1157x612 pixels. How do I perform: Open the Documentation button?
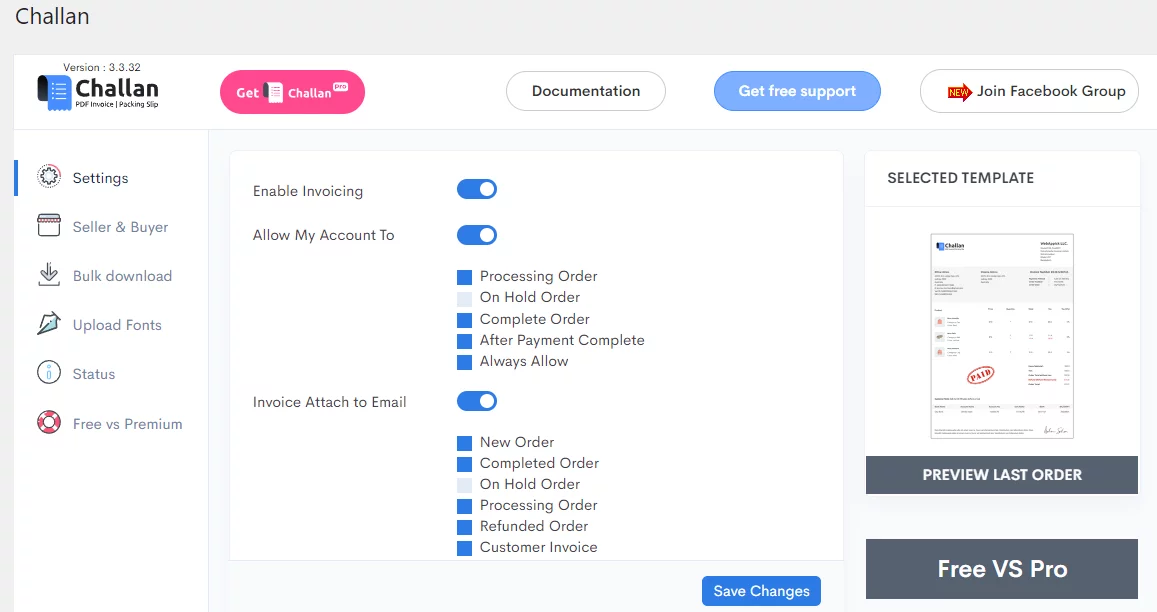click(x=586, y=91)
